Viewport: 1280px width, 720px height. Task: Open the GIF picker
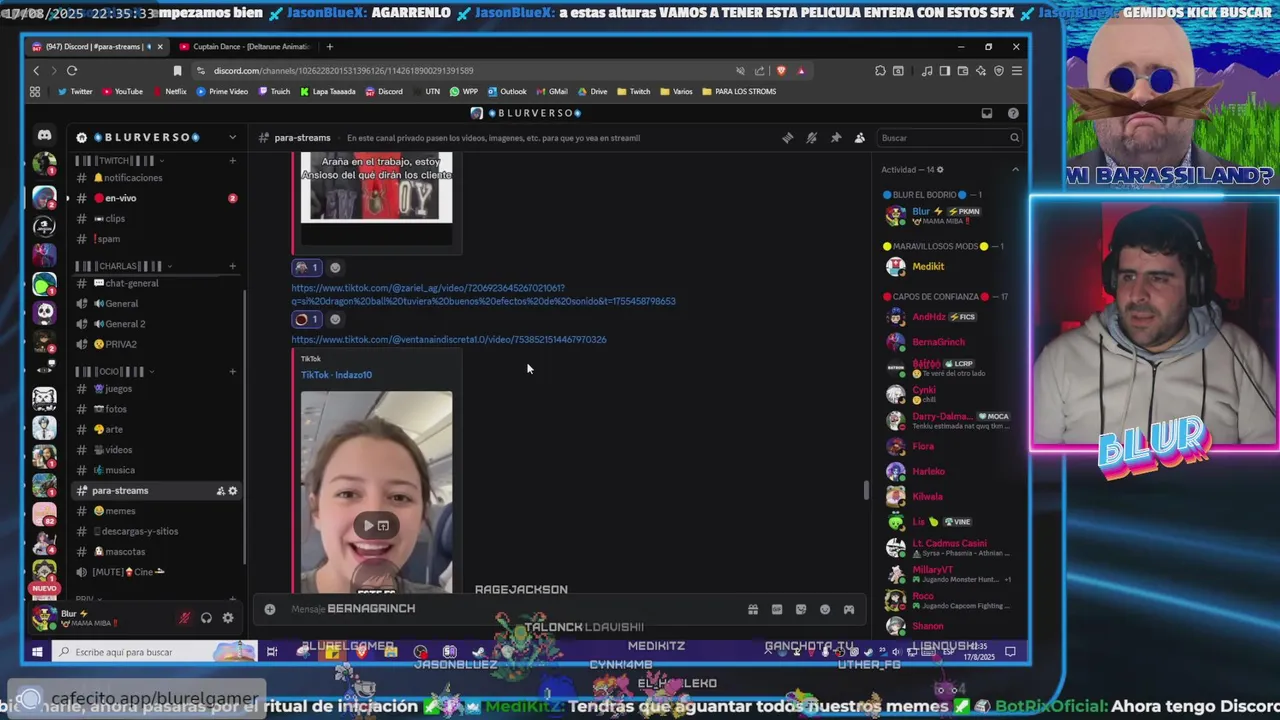[777, 609]
